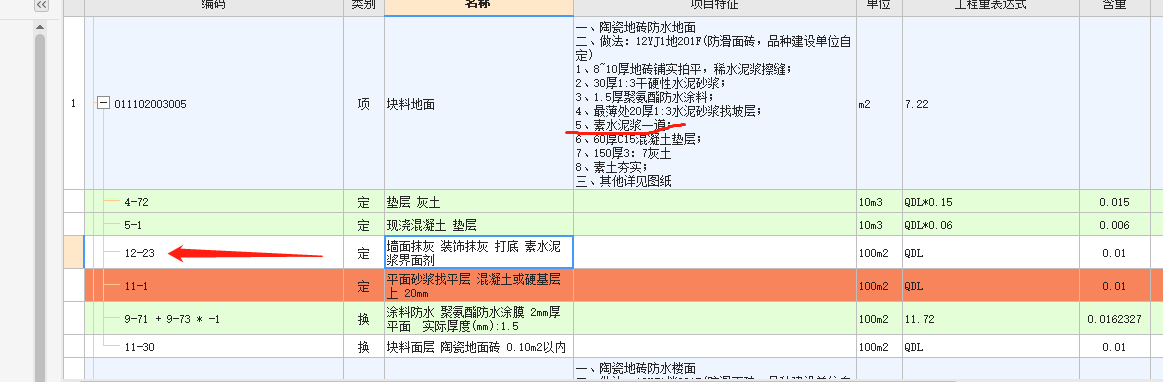Click unit 100m2 in row 11-30
The width and height of the screenshot is (1163, 382).
click(x=879, y=346)
